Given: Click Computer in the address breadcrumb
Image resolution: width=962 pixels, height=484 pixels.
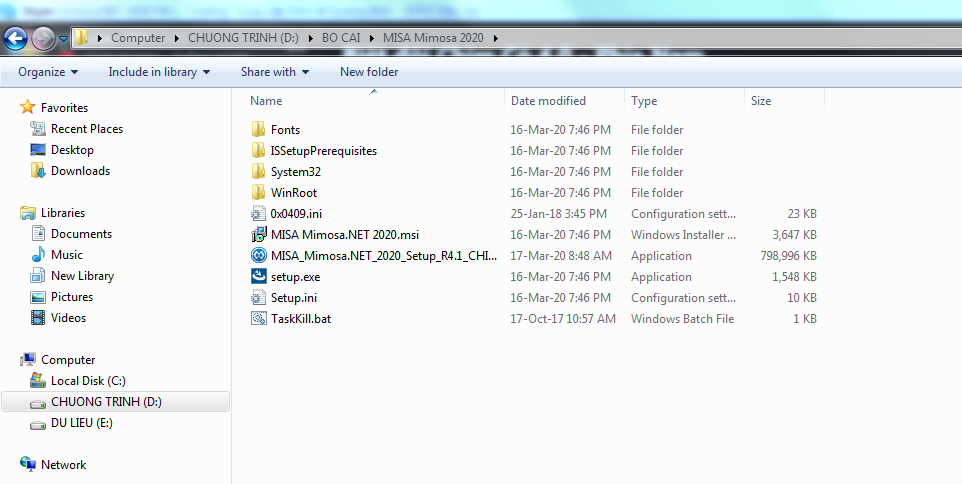Looking at the screenshot, I should tap(138, 38).
